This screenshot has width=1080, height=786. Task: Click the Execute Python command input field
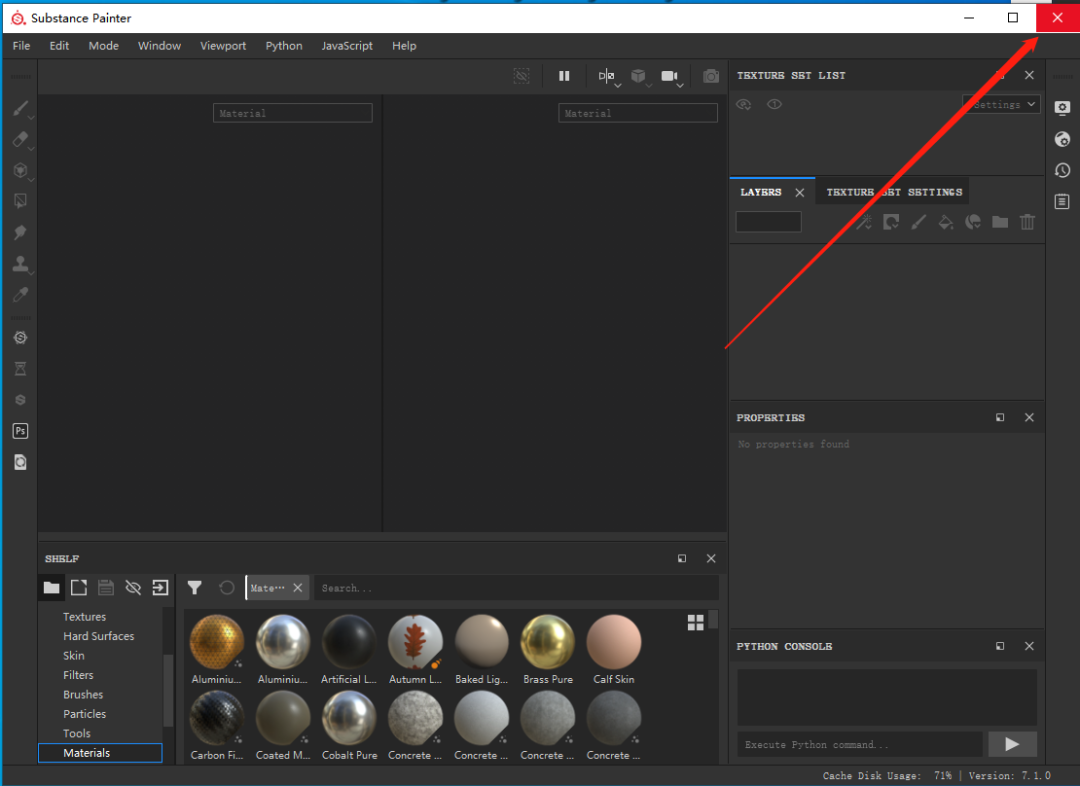point(860,745)
